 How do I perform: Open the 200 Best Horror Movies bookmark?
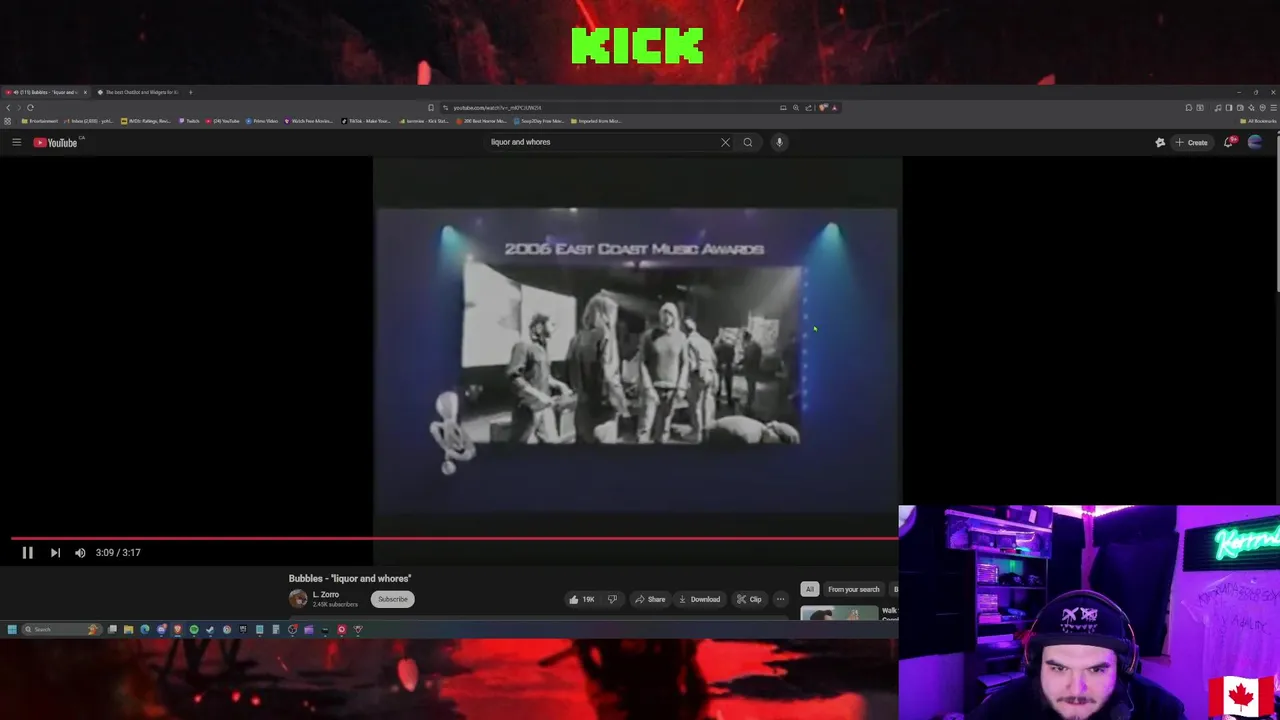pos(482,121)
